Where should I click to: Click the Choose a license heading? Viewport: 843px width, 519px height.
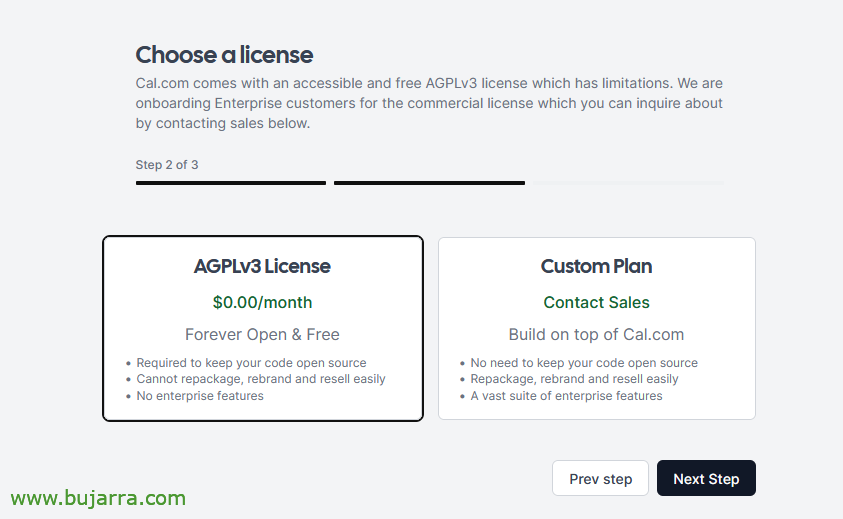224,55
